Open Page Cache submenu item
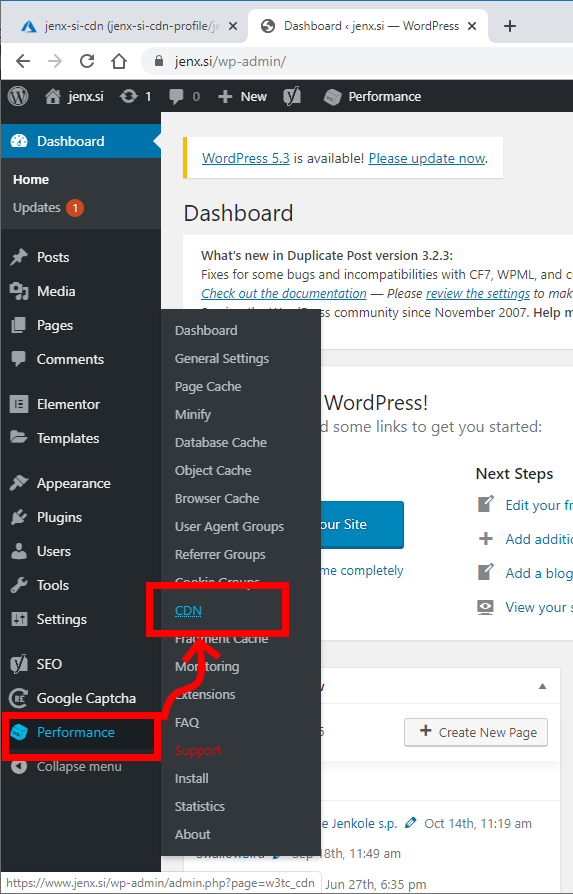Viewport: 573px width, 894px height. 208,387
